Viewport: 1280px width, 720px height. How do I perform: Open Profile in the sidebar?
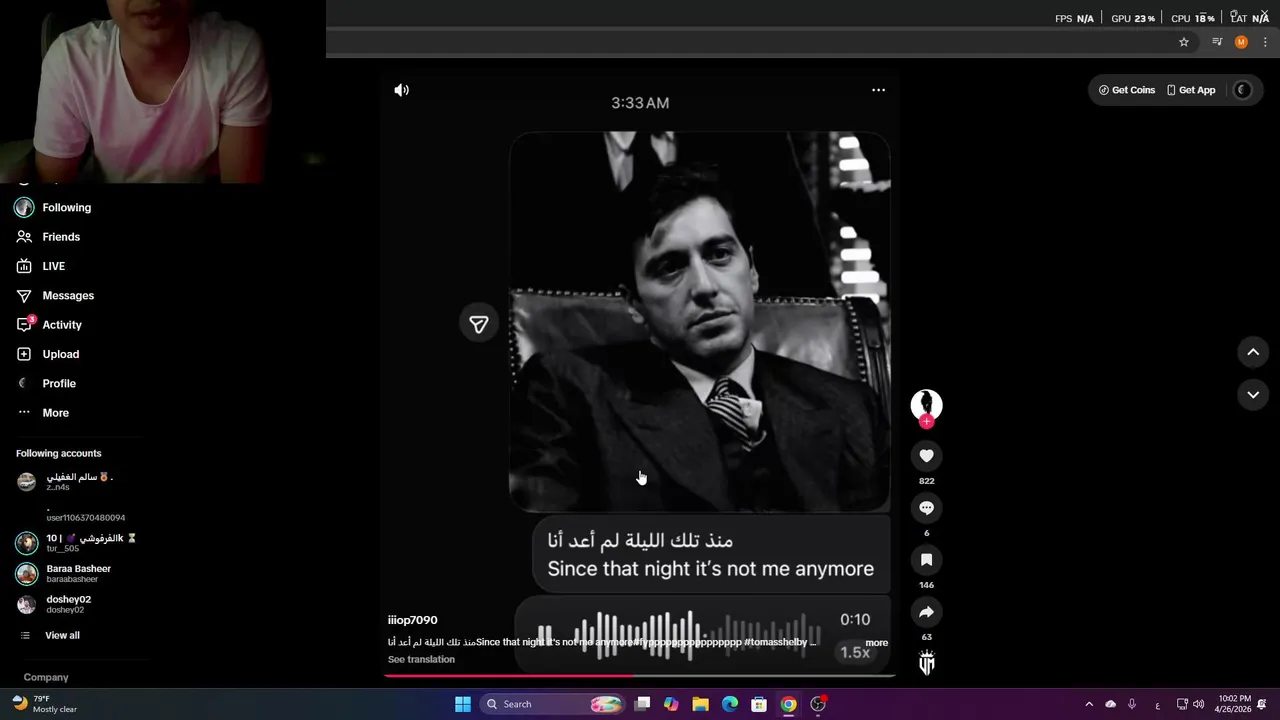(46, 384)
